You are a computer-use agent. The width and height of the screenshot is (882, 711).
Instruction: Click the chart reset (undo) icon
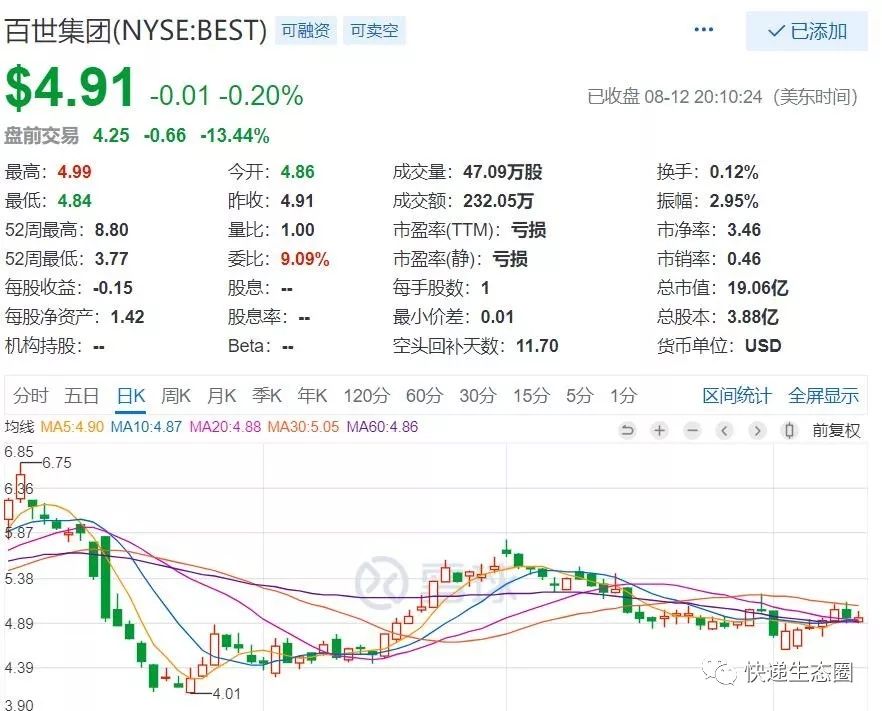tap(628, 431)
